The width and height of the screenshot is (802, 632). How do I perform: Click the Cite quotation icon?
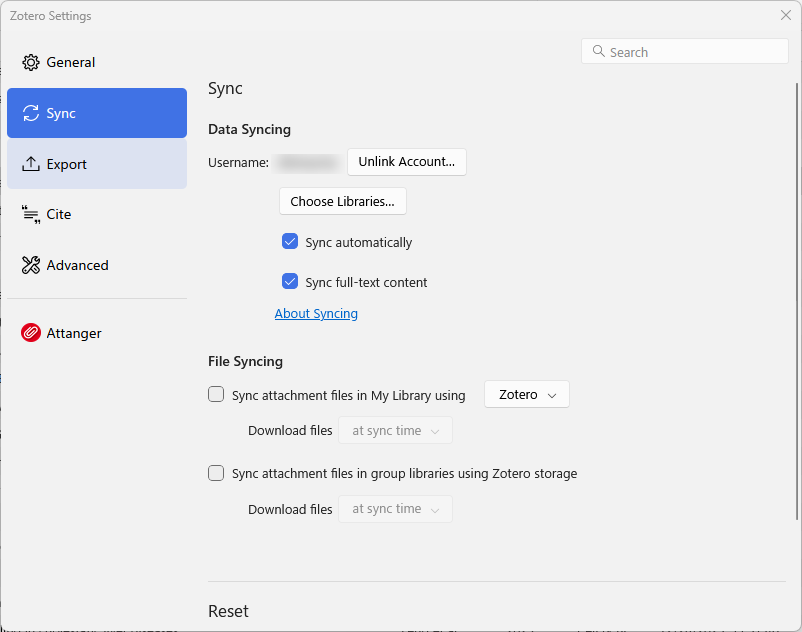point(31,214)
